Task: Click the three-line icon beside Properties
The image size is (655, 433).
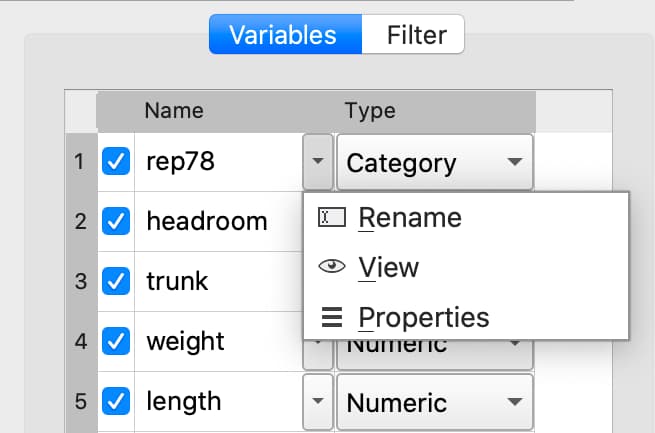Action: [x=331, y=319]
